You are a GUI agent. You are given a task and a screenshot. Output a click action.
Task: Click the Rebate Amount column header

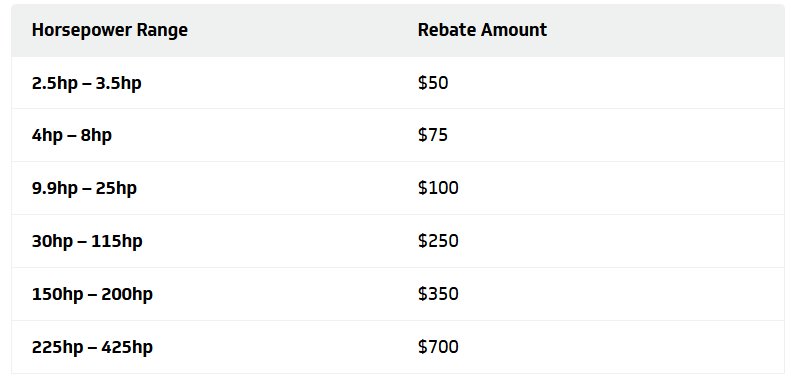click(x=482, y=30)
